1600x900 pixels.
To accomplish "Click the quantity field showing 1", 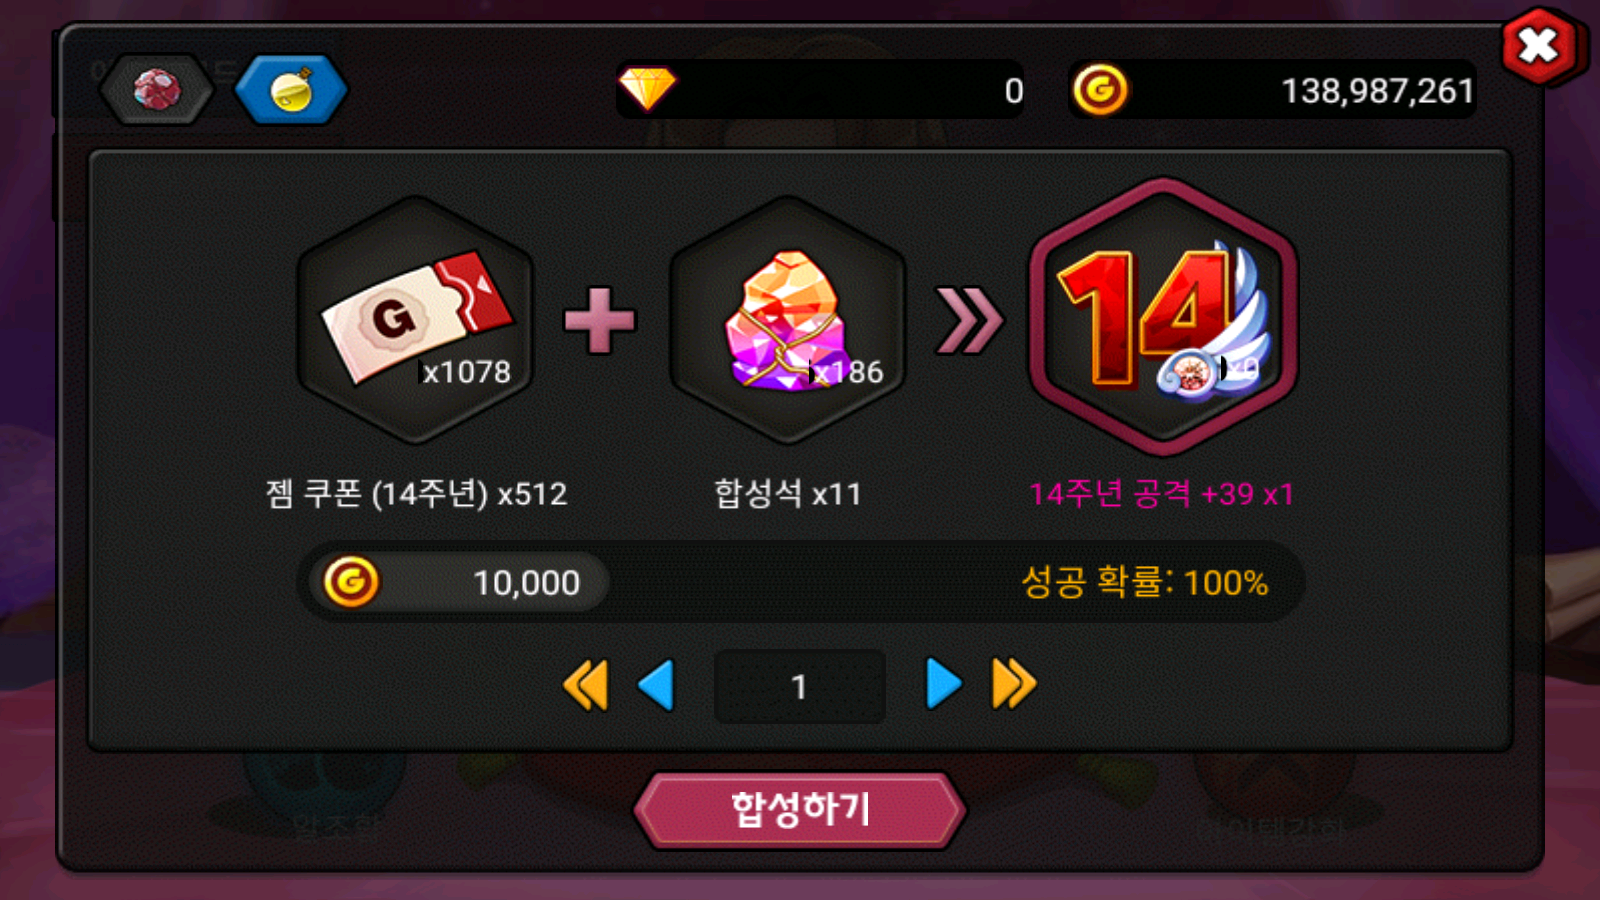I will pos(799,686).
